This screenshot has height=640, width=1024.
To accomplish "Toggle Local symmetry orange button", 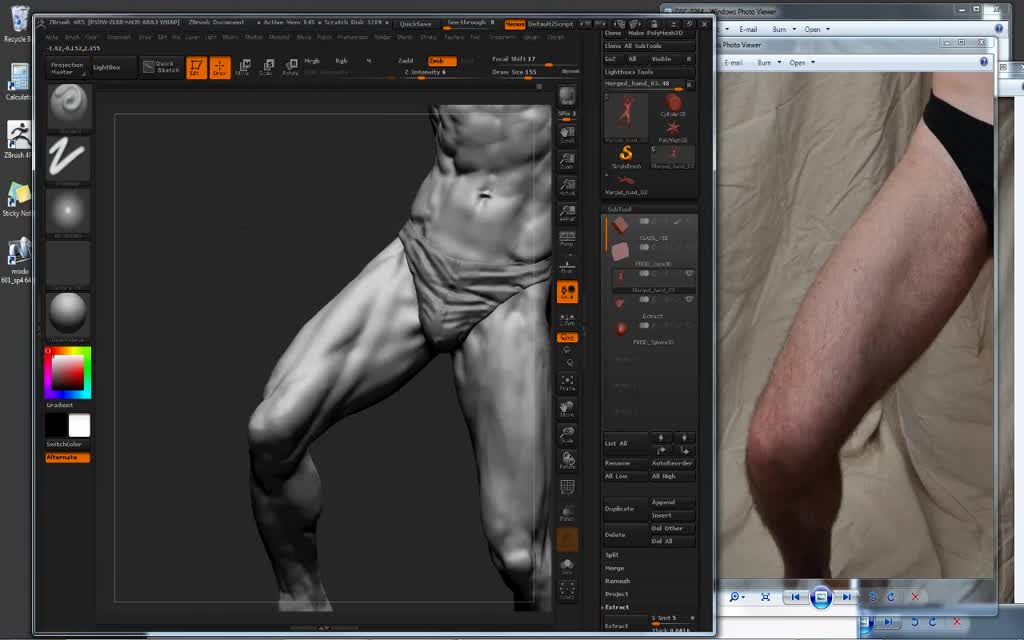I will click(x=567, y=292).
